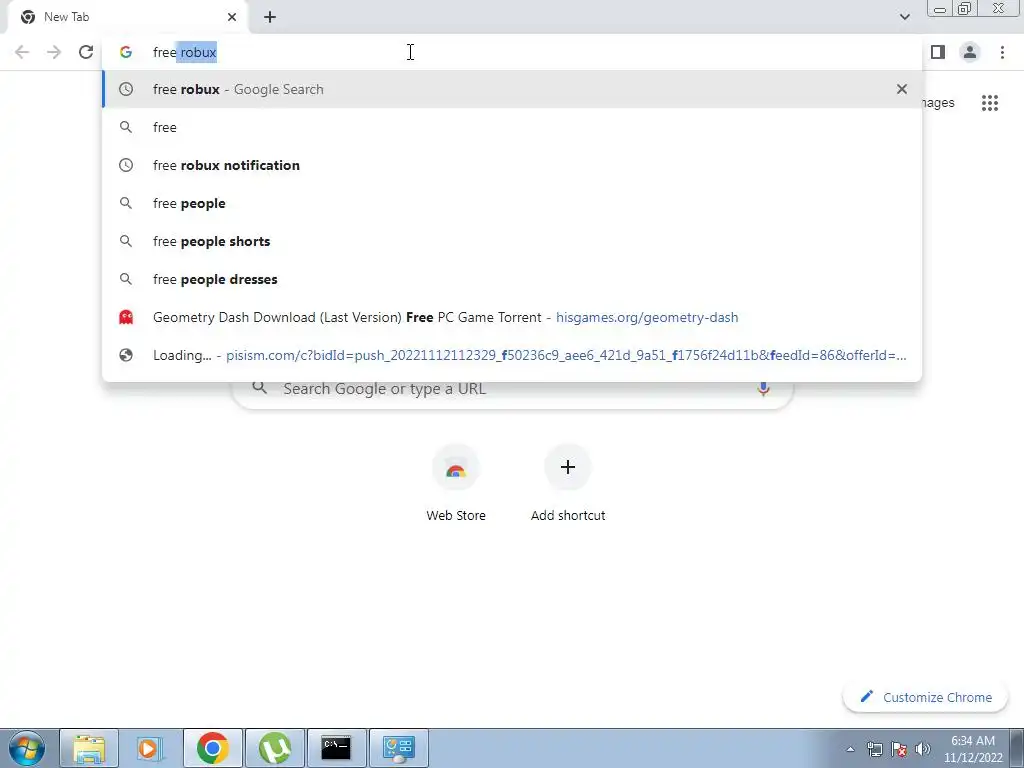Open the tab search dropdown arrow
This screenshot has width=1024, height=768.
click(x=904, y=17)
